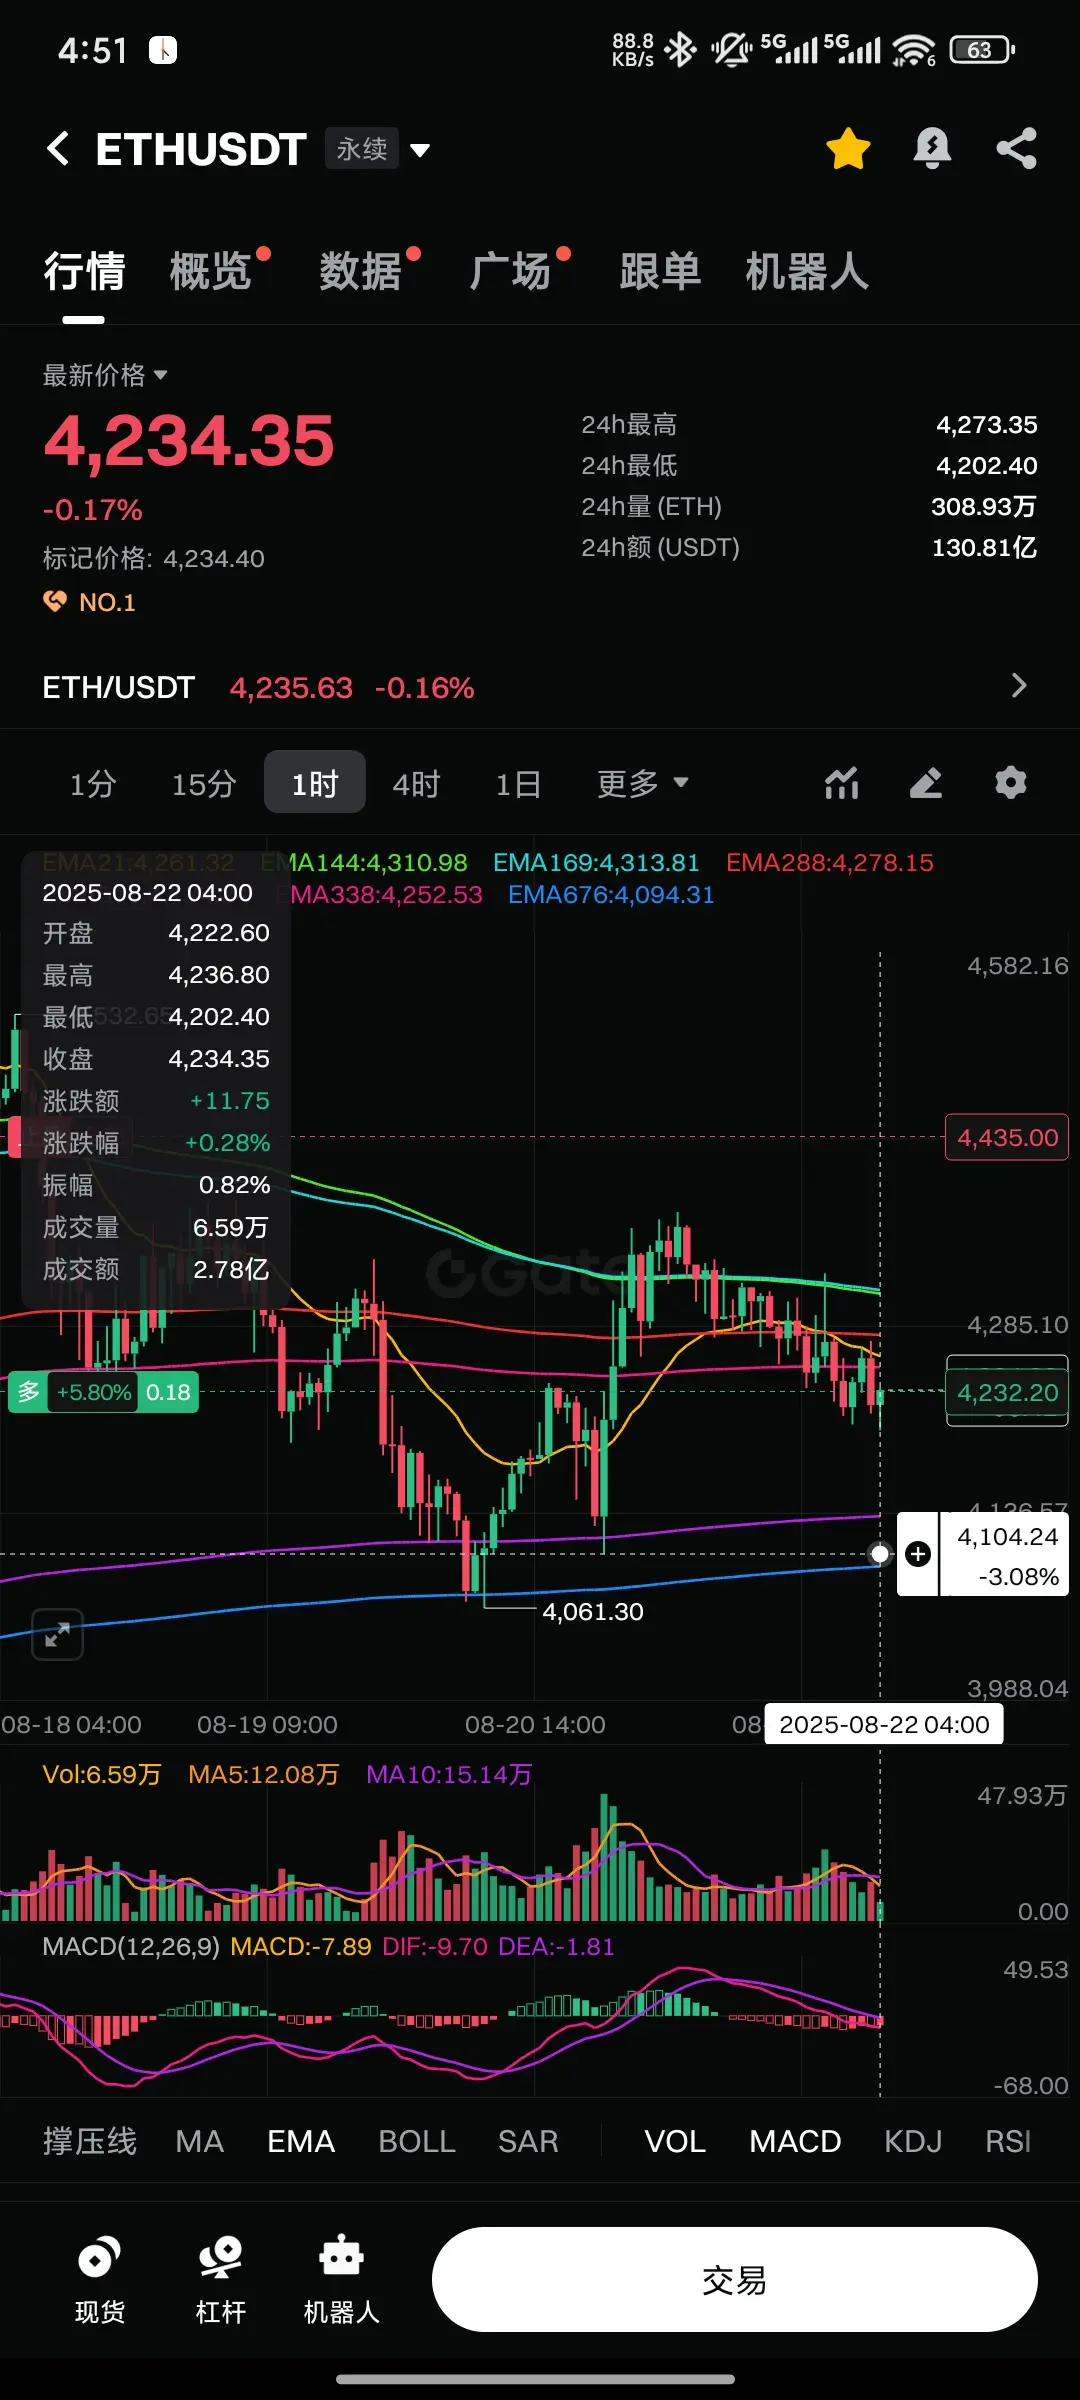Toggle the VOL sub-indicator
This screenshot has width=1080, height=2400.
(675, 2141)
